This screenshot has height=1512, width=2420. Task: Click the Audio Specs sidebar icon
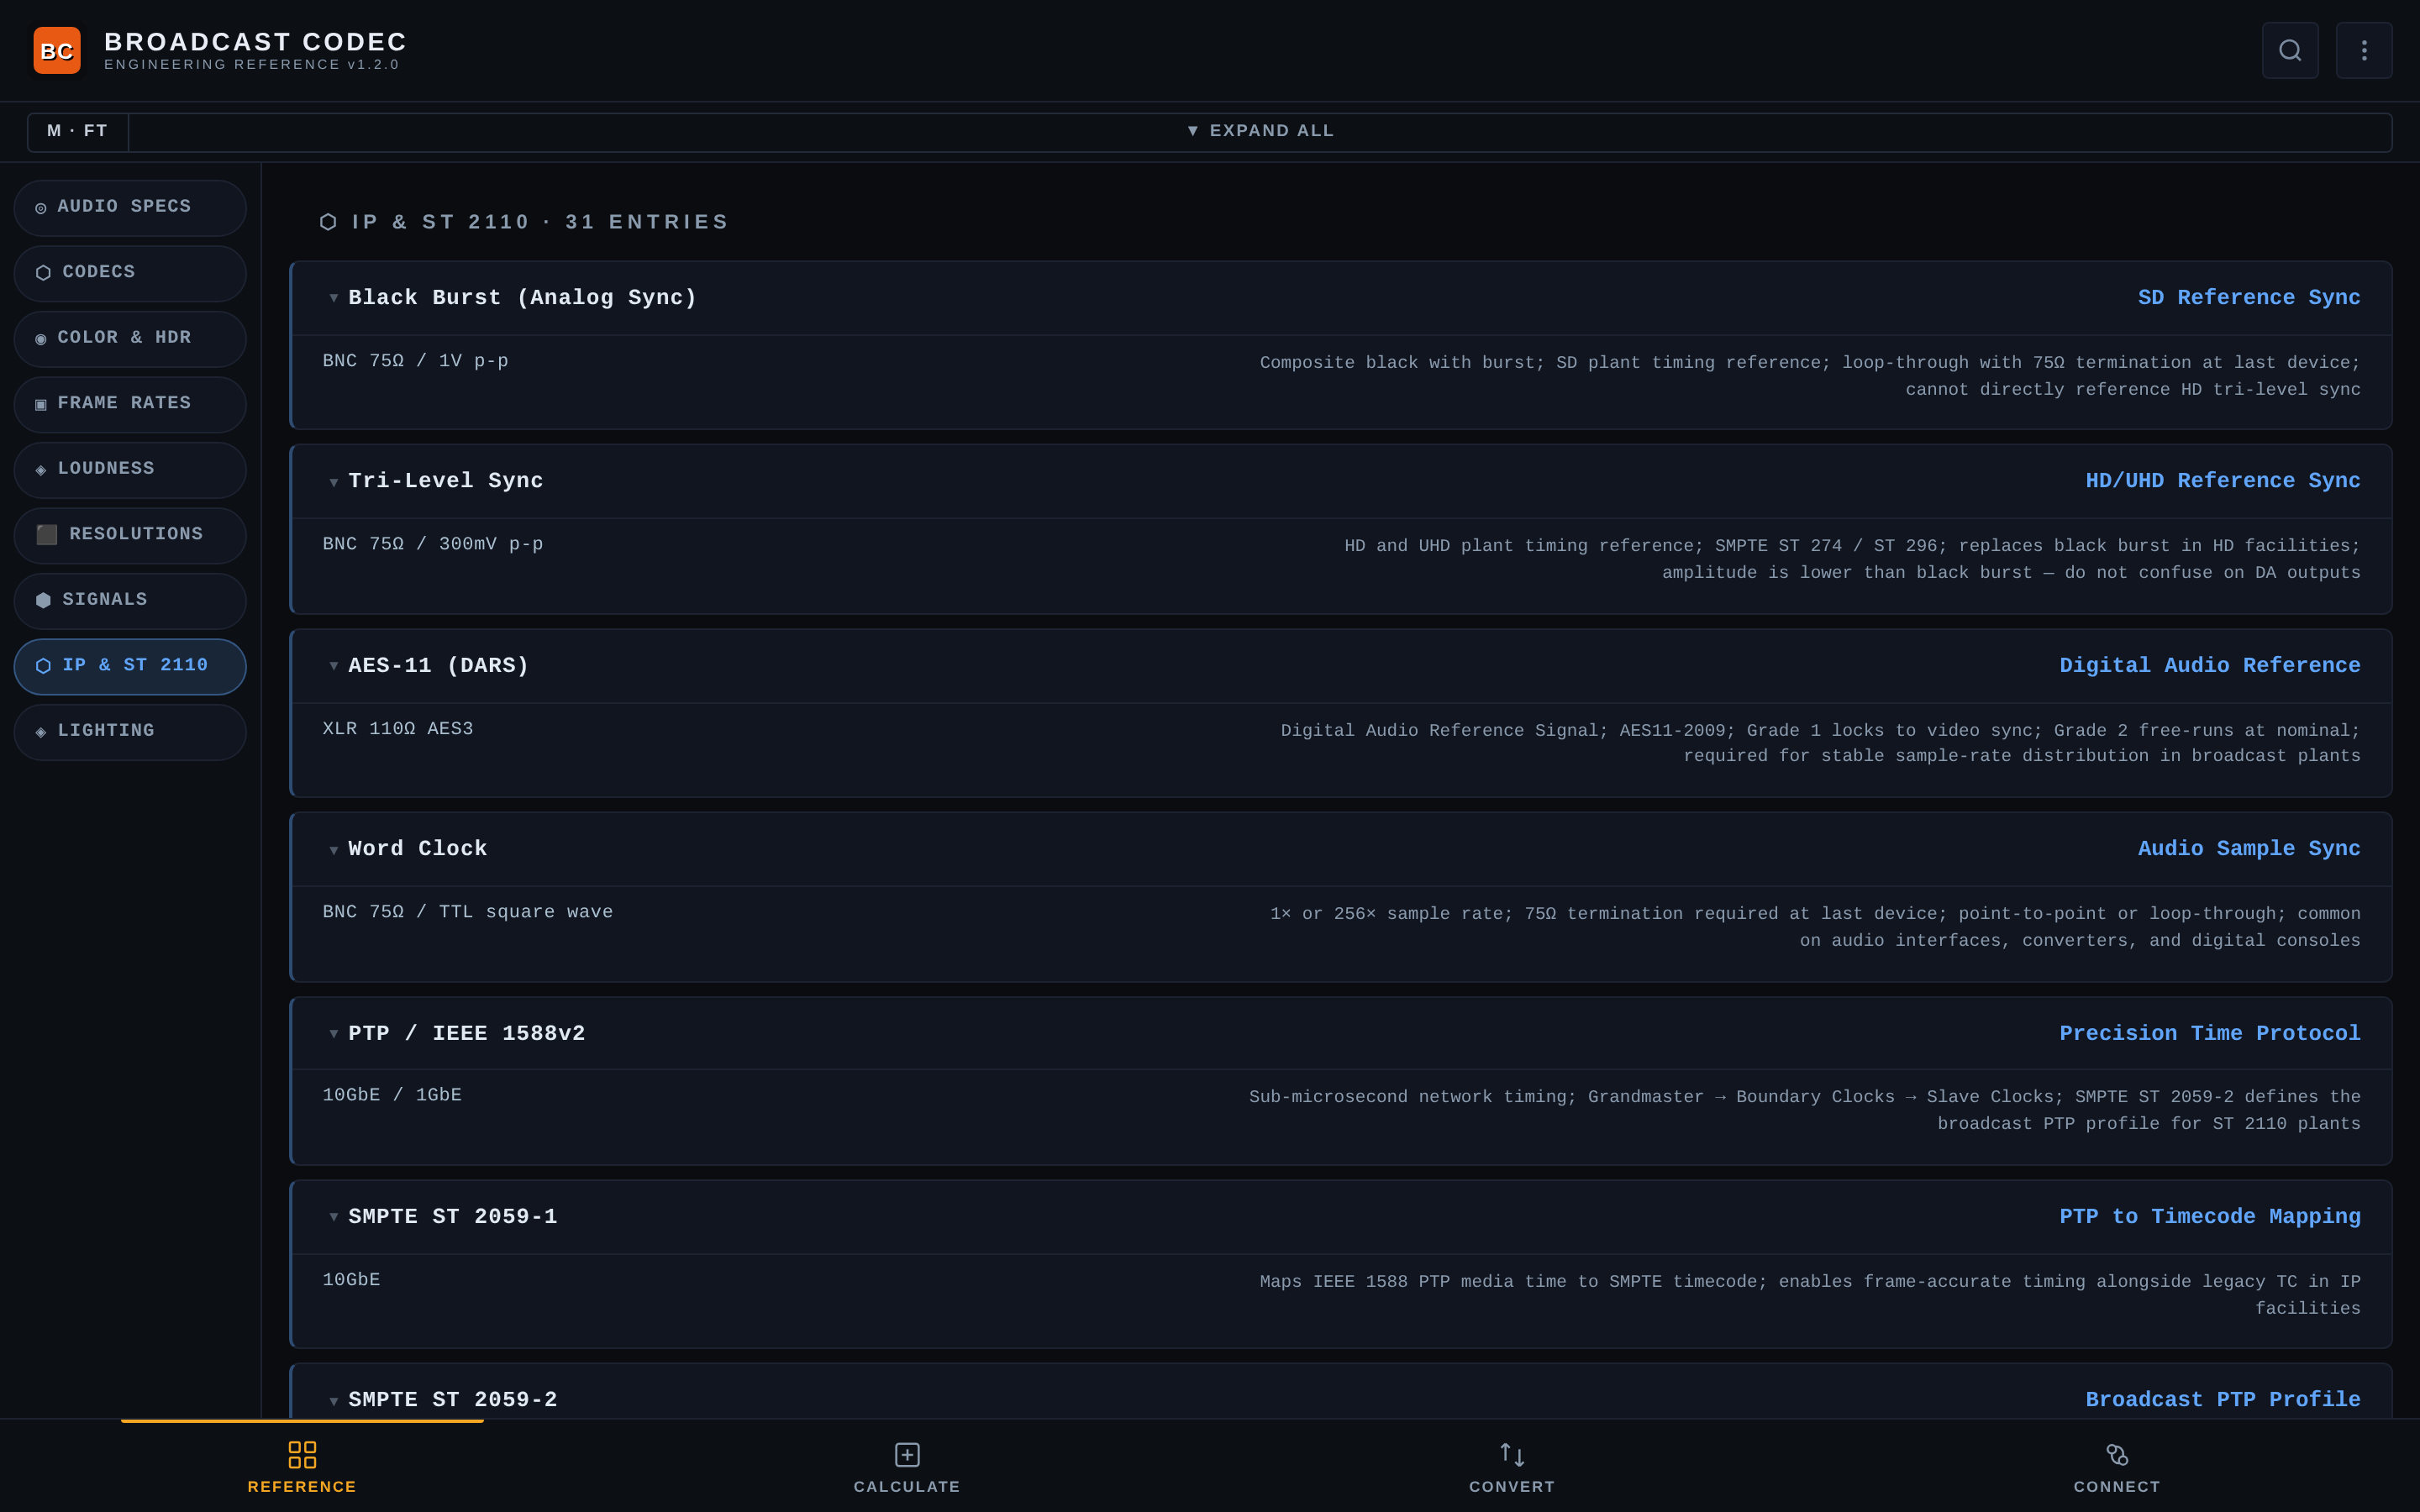click(x=41, y=208)
